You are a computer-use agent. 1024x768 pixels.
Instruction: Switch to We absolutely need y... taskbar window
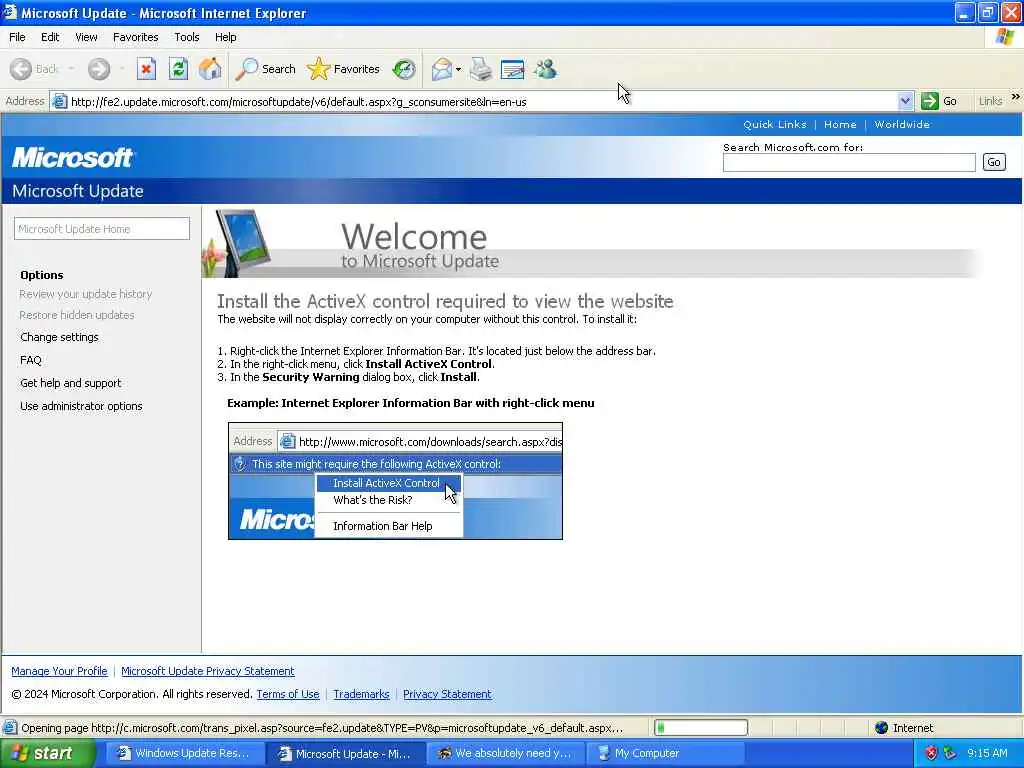[505, 753]
